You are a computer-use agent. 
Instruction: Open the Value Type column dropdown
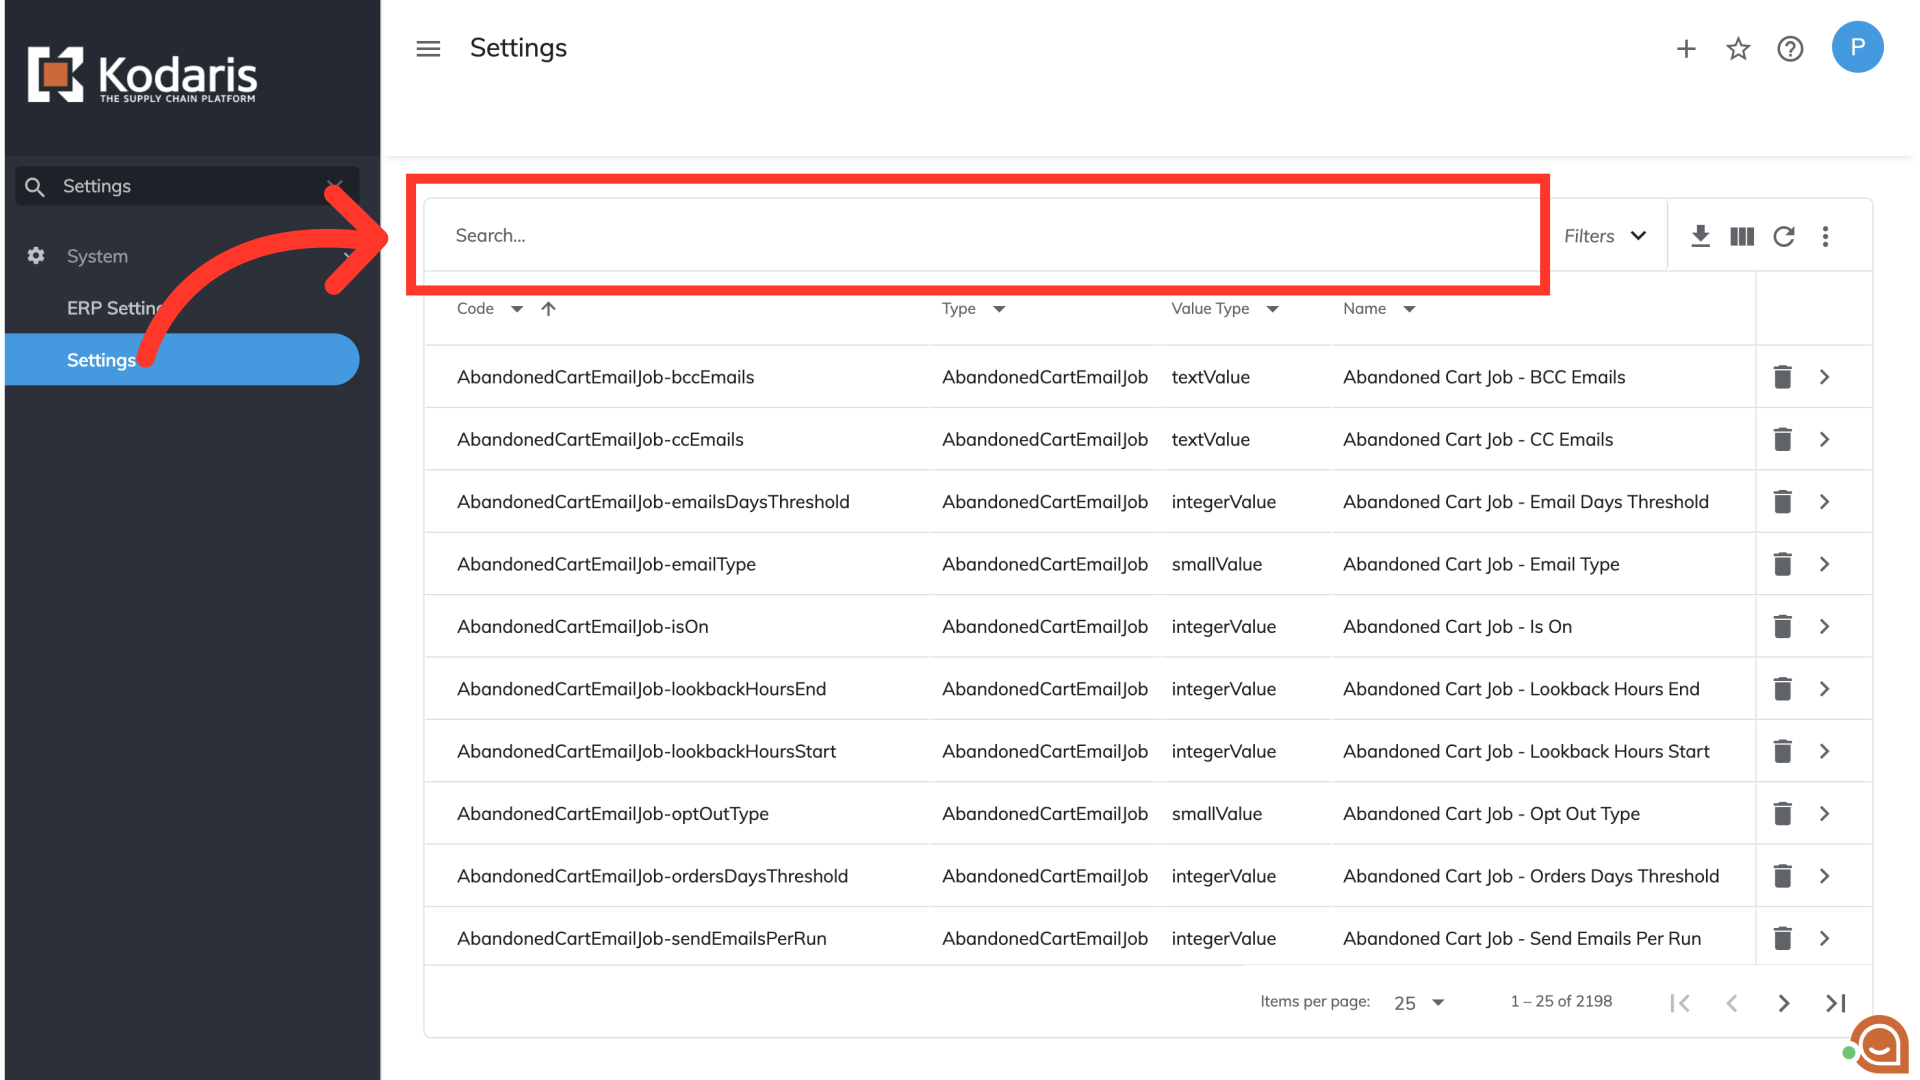point(1272,309)
